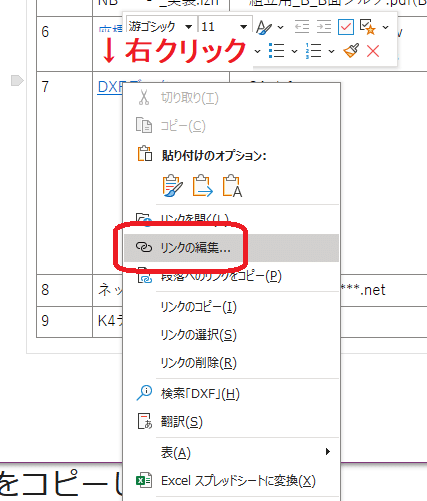Increase indent in mini toolbar
Image resolution: width=427 pixels, height=501 pixels.
(324, 27)
